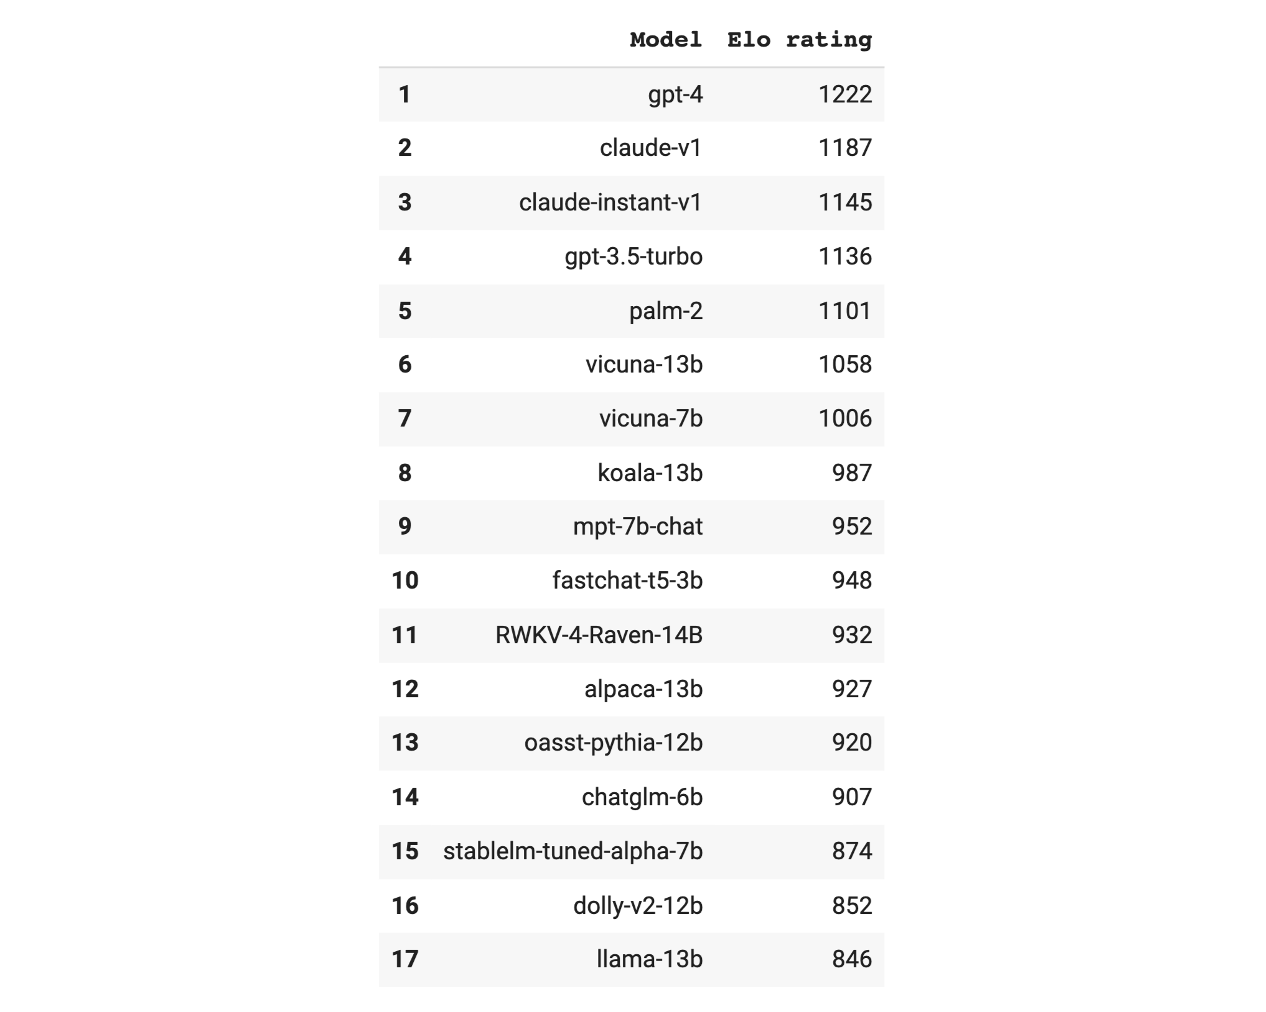Select Elo rating 1006 for vicuna-7b
This screenshot has width=1266, height=1012.
(x=845, y=418)
